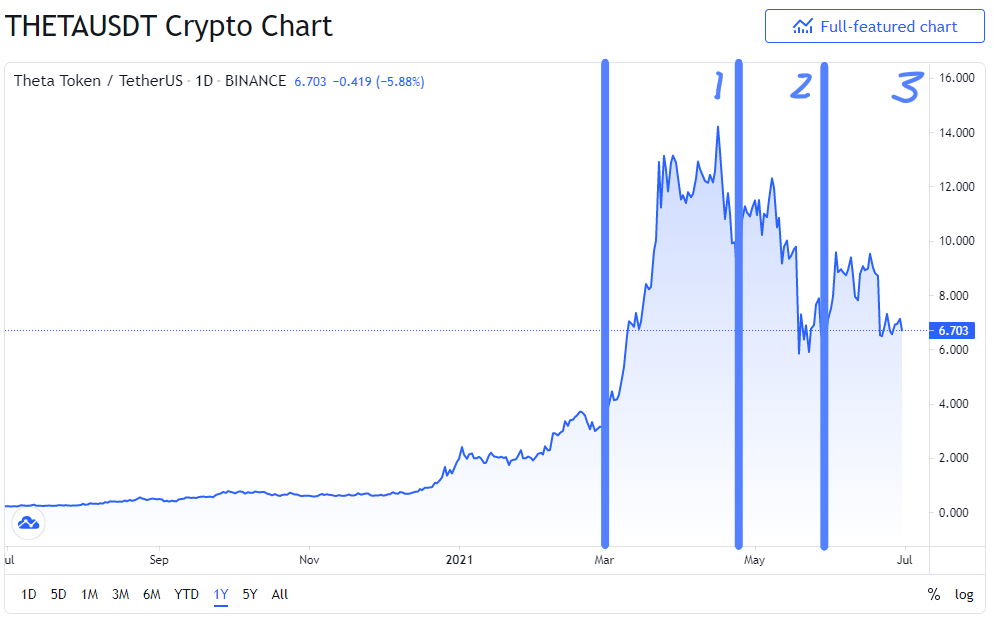The height and width of the screenshot is (633, 994).
Task: Show the 5Y time range
Action: (250, 594)
